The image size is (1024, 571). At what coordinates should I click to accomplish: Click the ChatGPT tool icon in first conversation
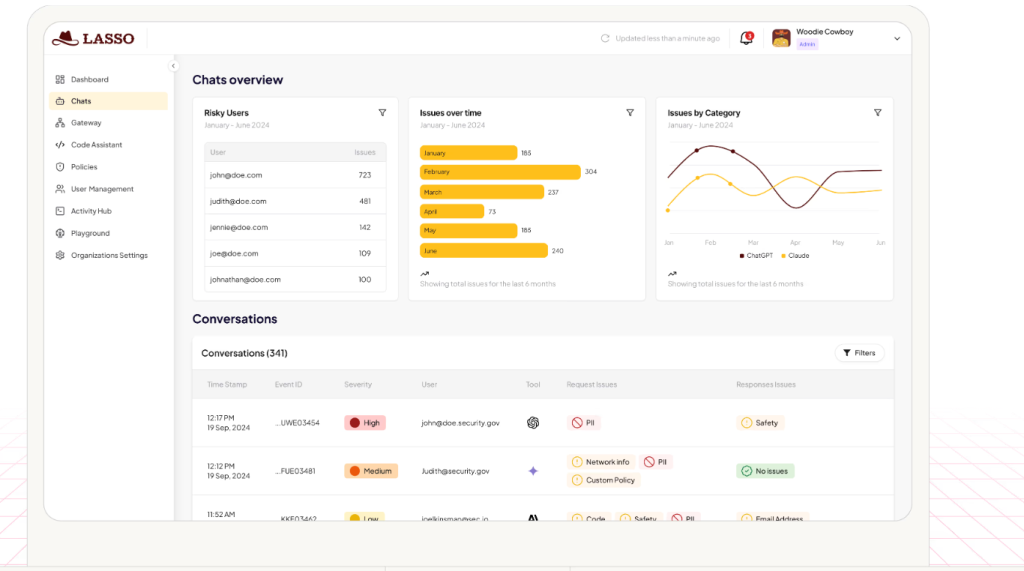pos(533,423)
